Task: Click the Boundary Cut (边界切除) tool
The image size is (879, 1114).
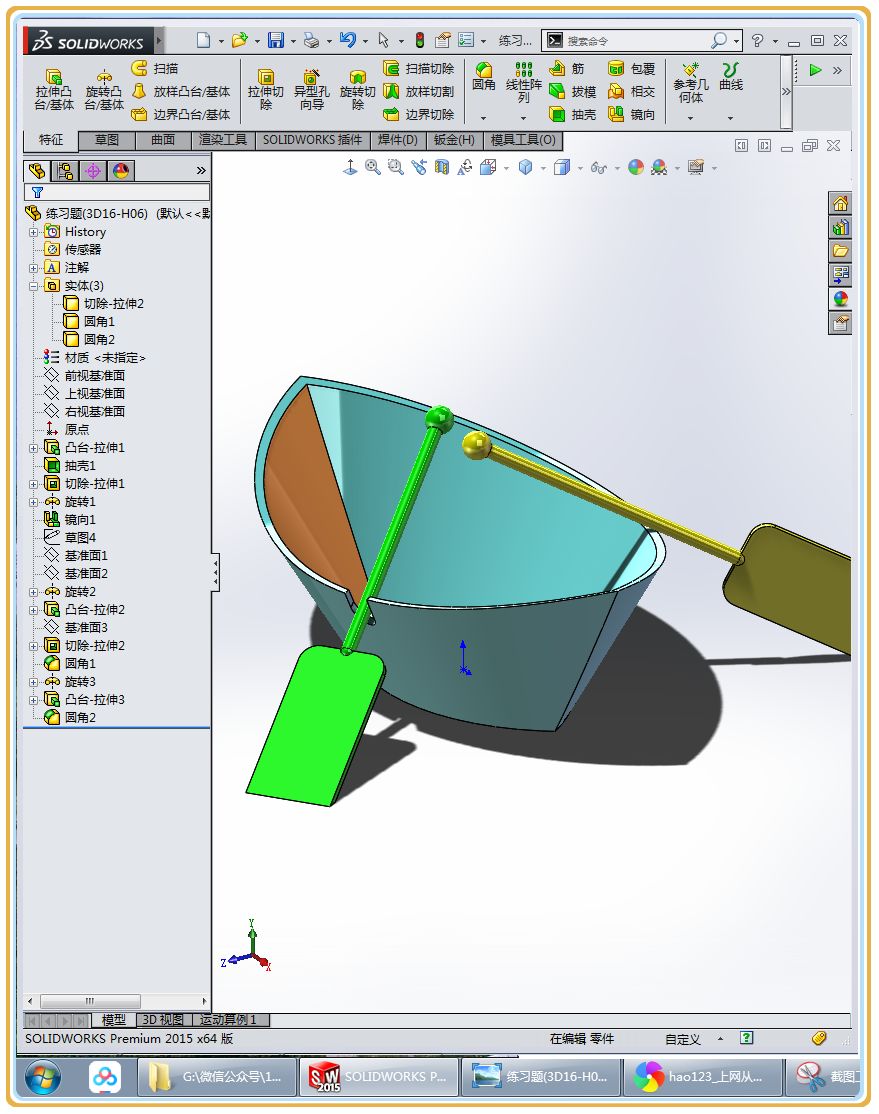Action: tap(419, 114)
